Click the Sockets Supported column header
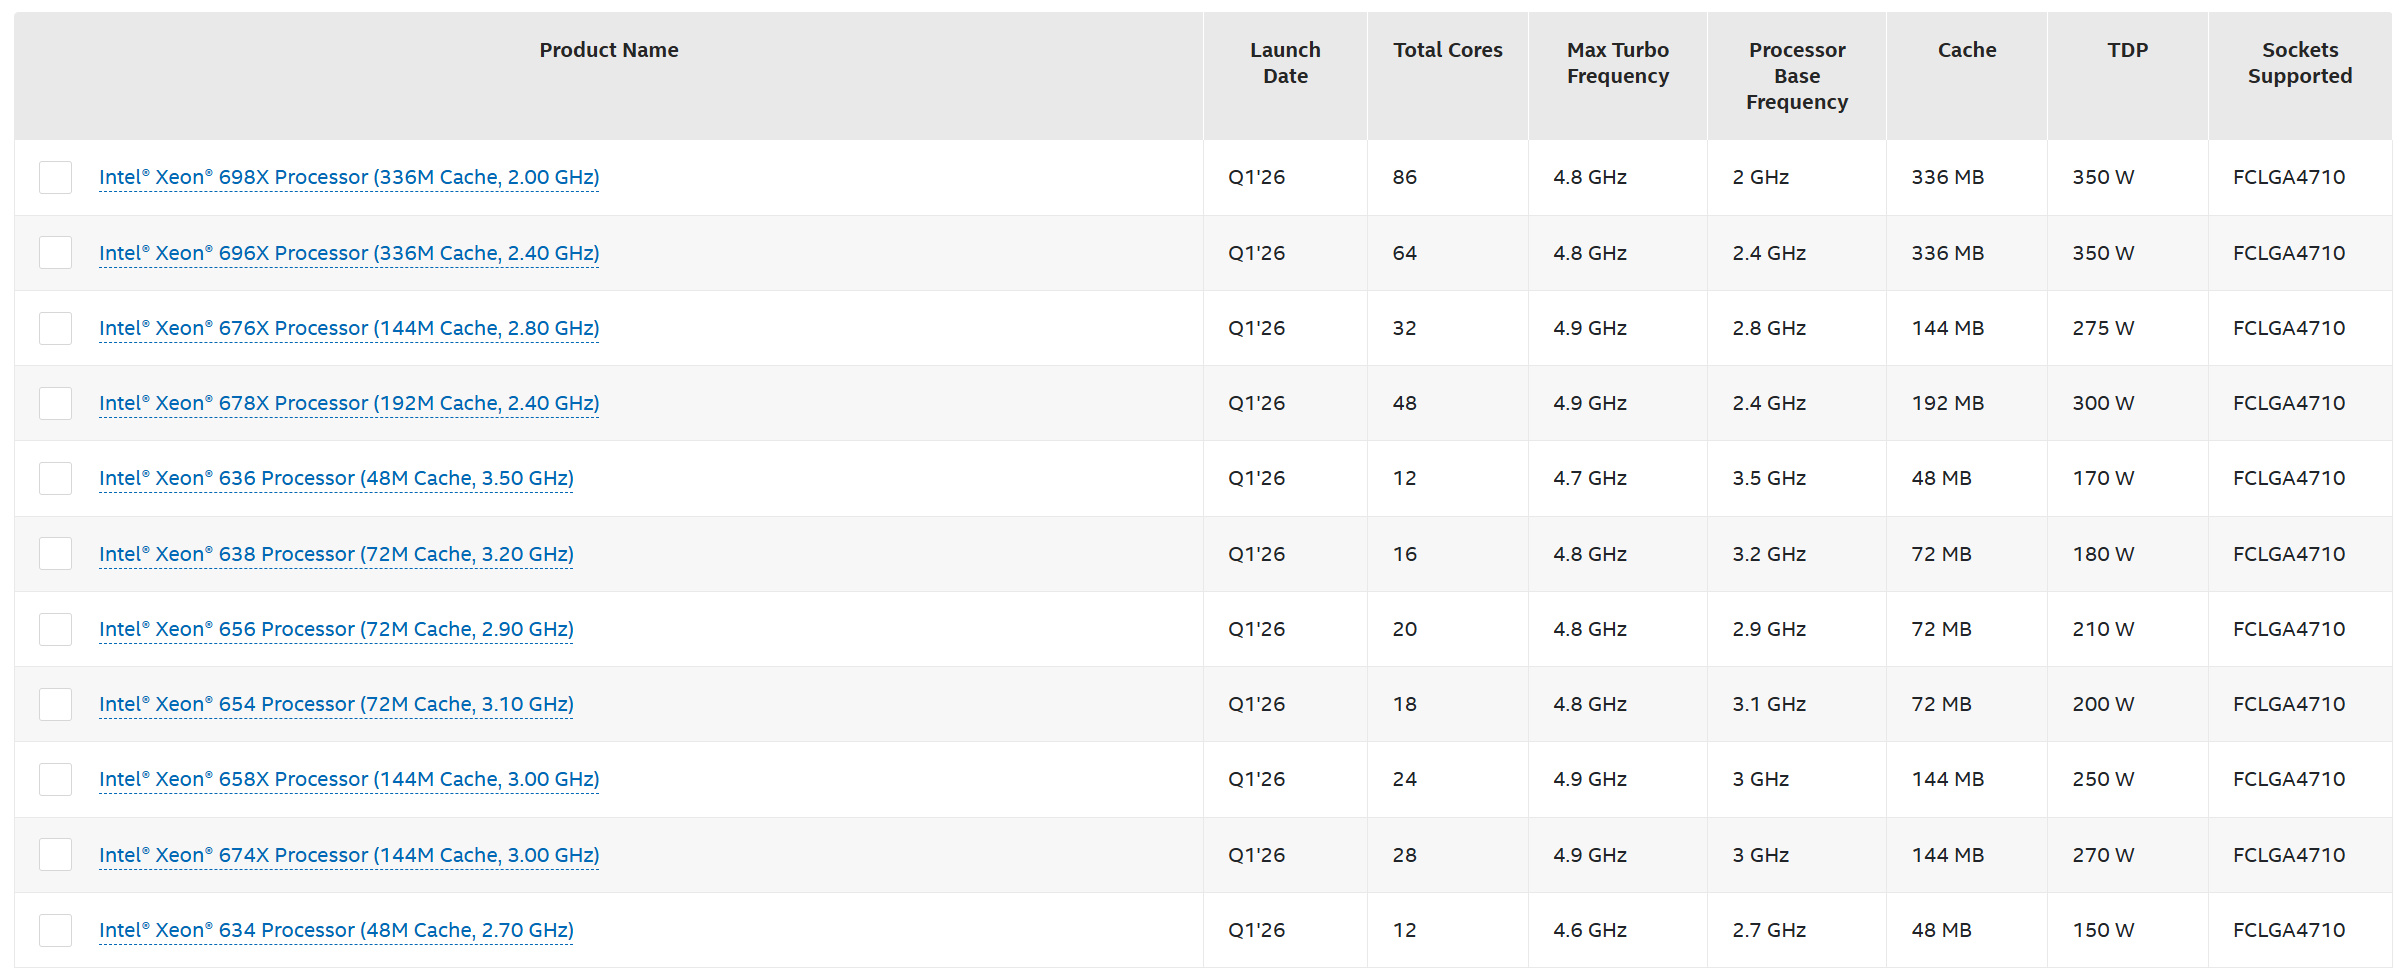 tap(2299, 63)
